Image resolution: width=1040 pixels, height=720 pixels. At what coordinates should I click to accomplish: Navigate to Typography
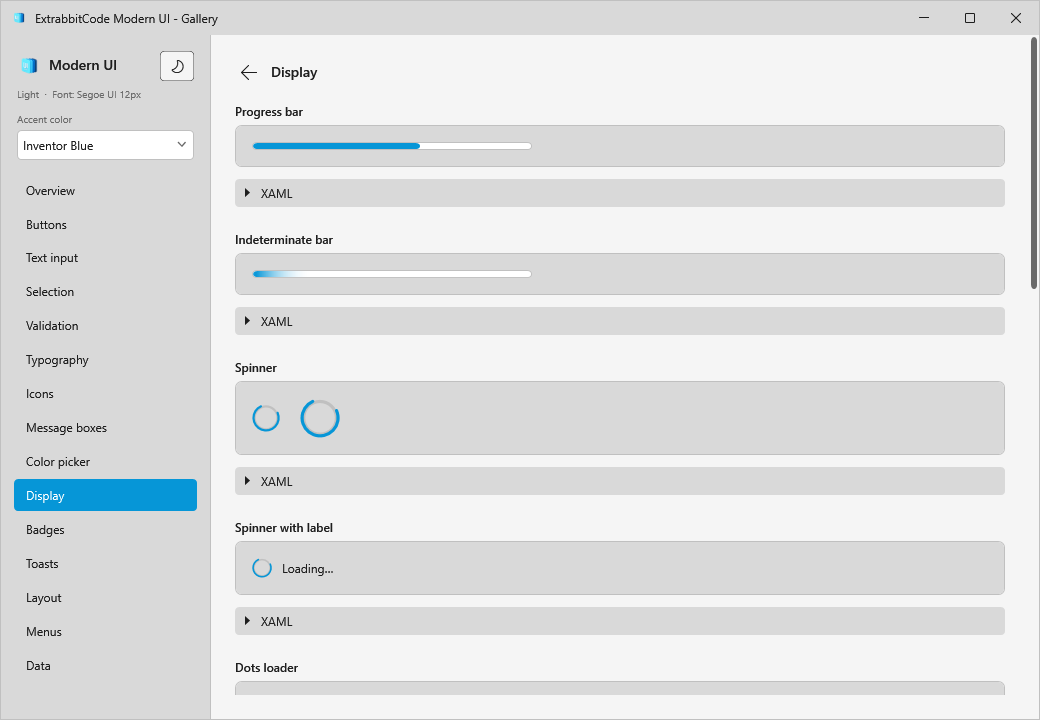[105, 360]
